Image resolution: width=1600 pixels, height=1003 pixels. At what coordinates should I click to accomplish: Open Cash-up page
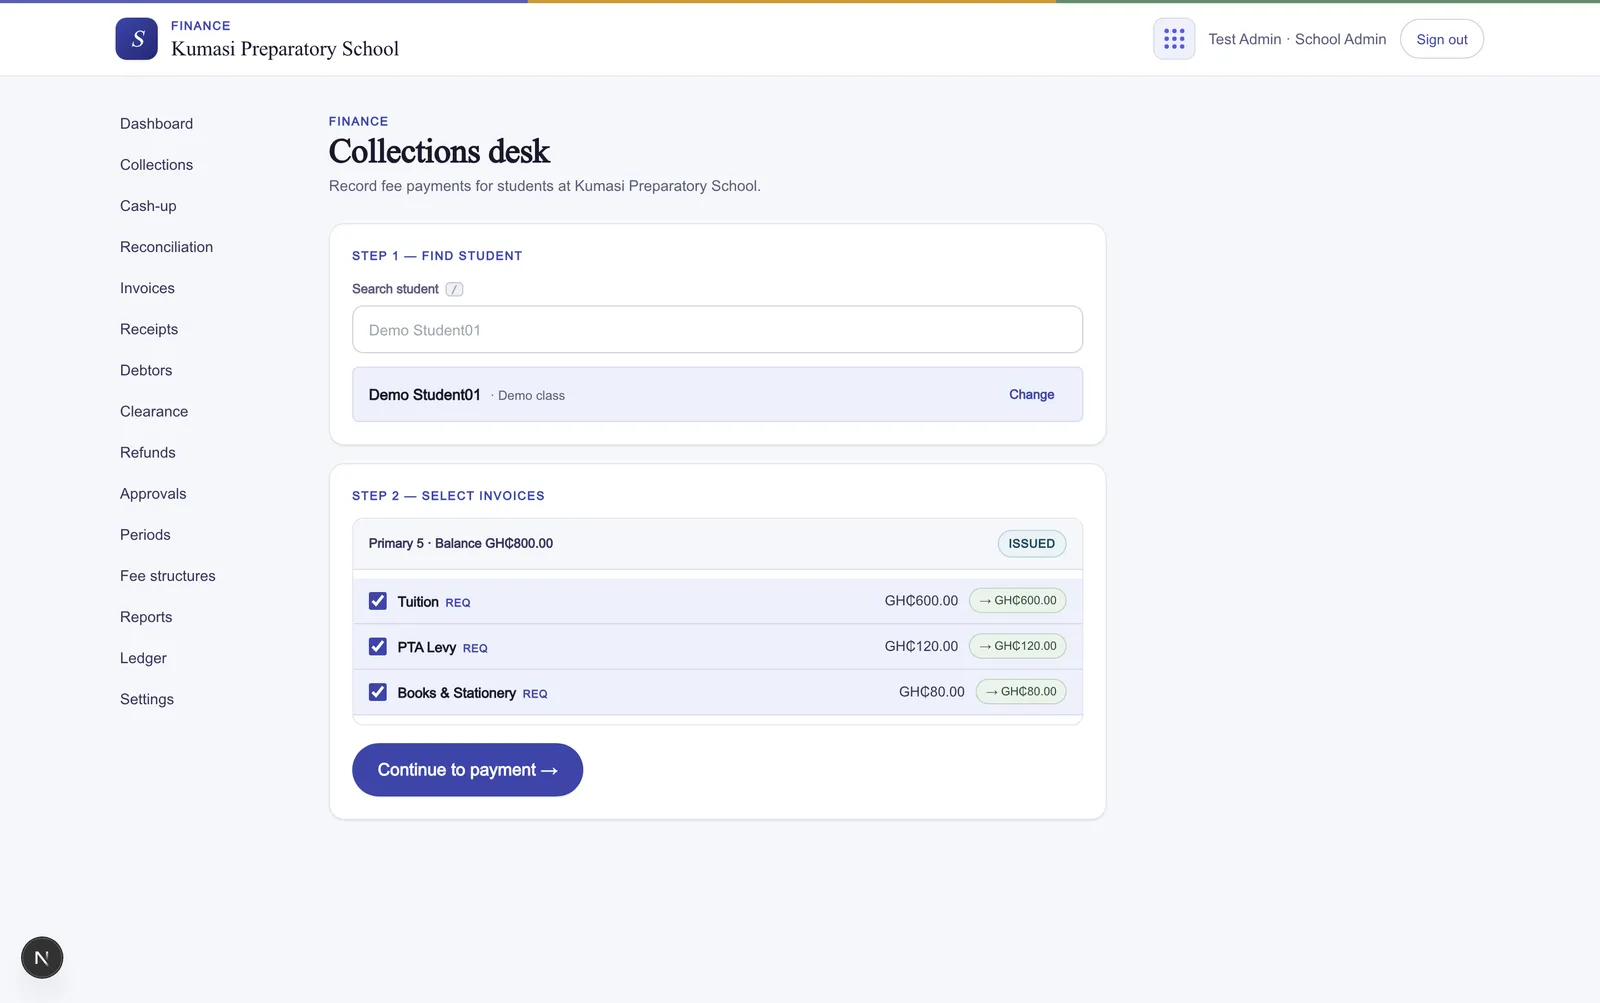148,206
